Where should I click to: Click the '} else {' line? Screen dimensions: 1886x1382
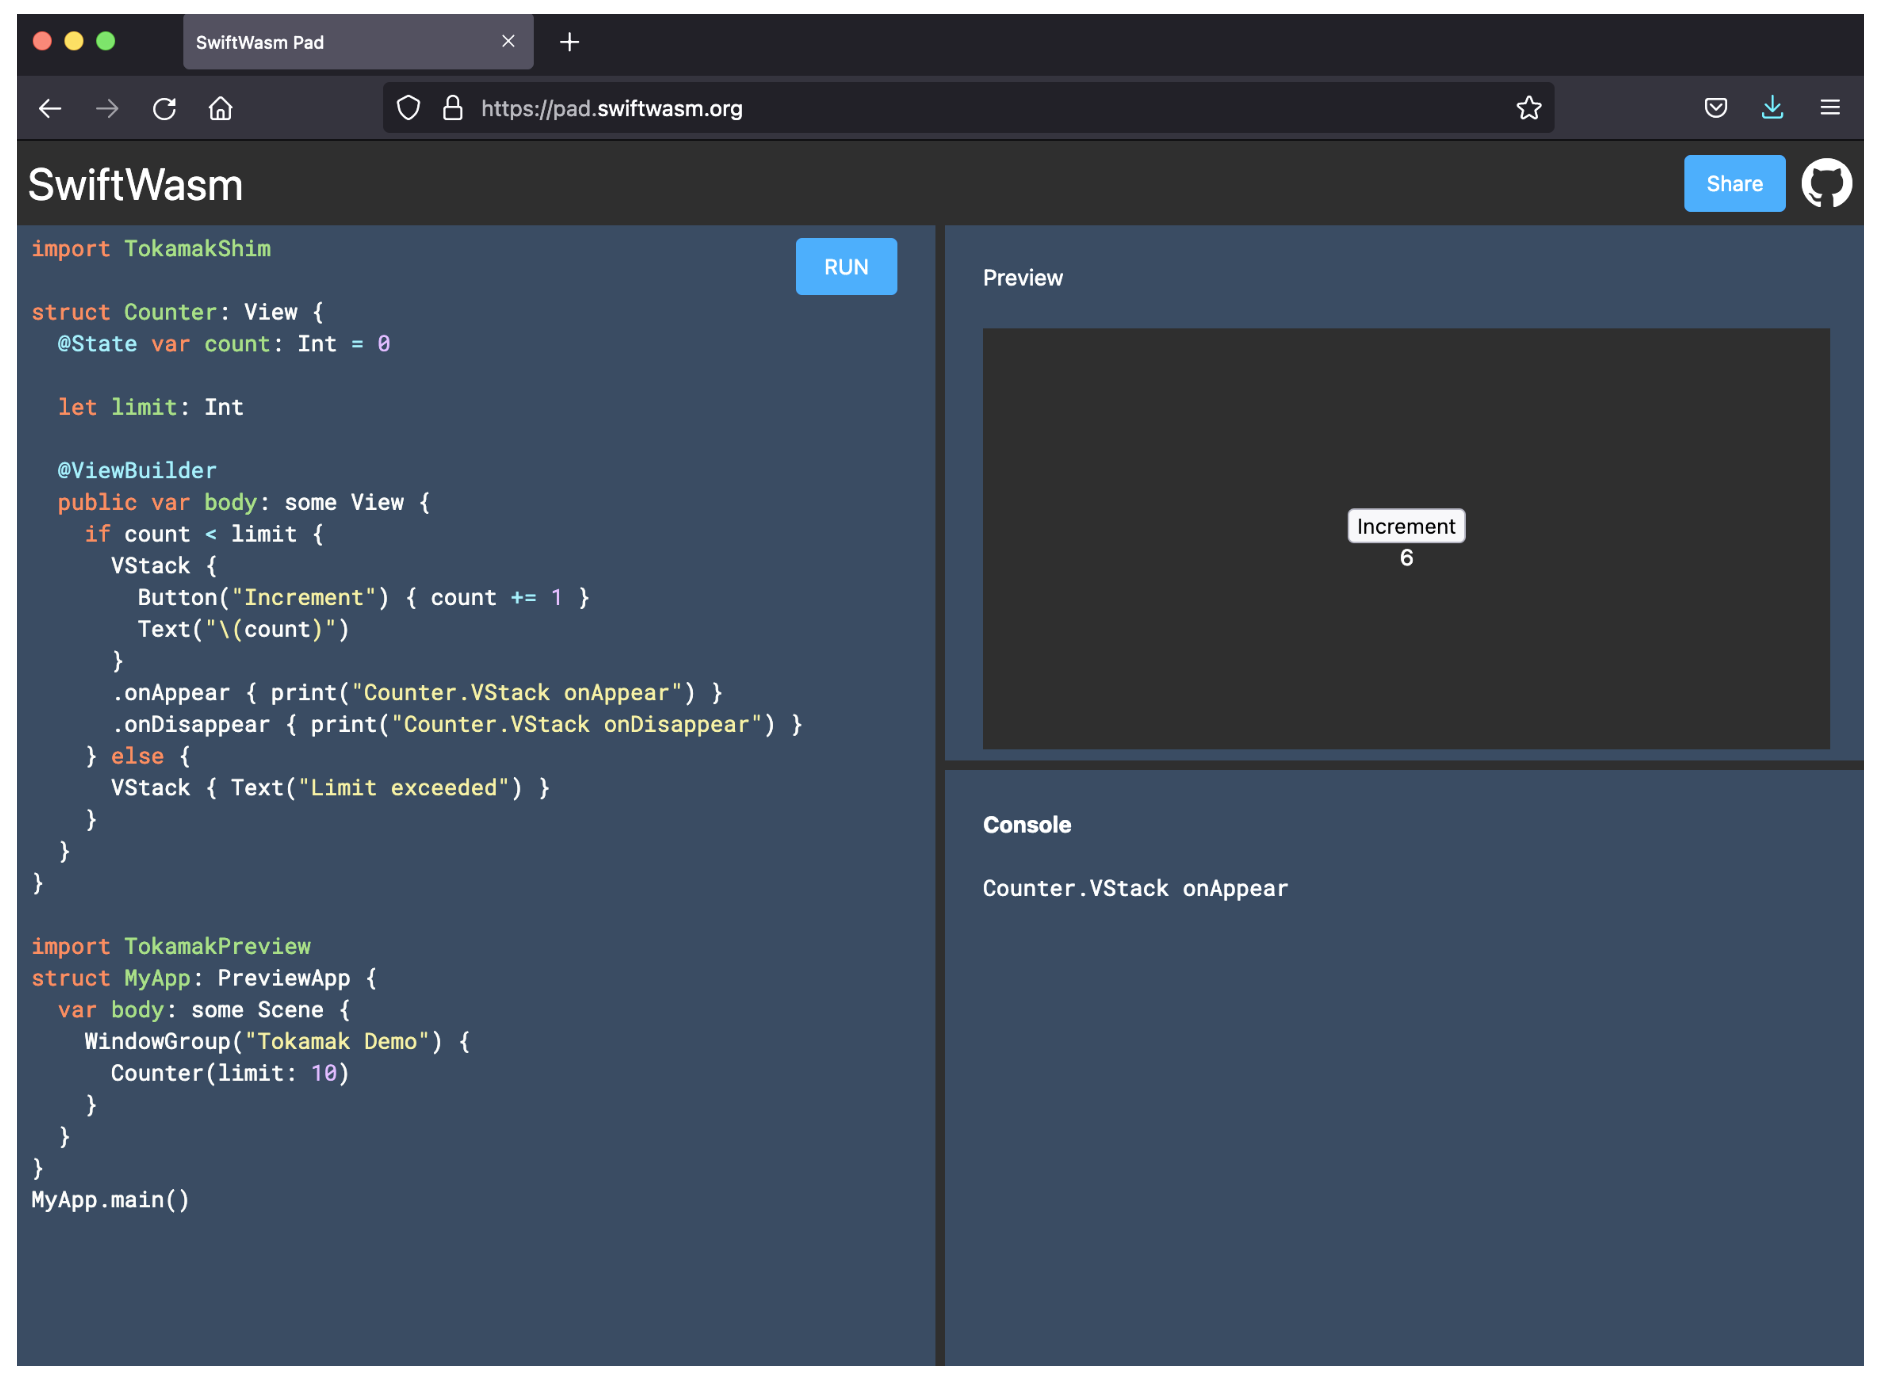coord(137,757)
